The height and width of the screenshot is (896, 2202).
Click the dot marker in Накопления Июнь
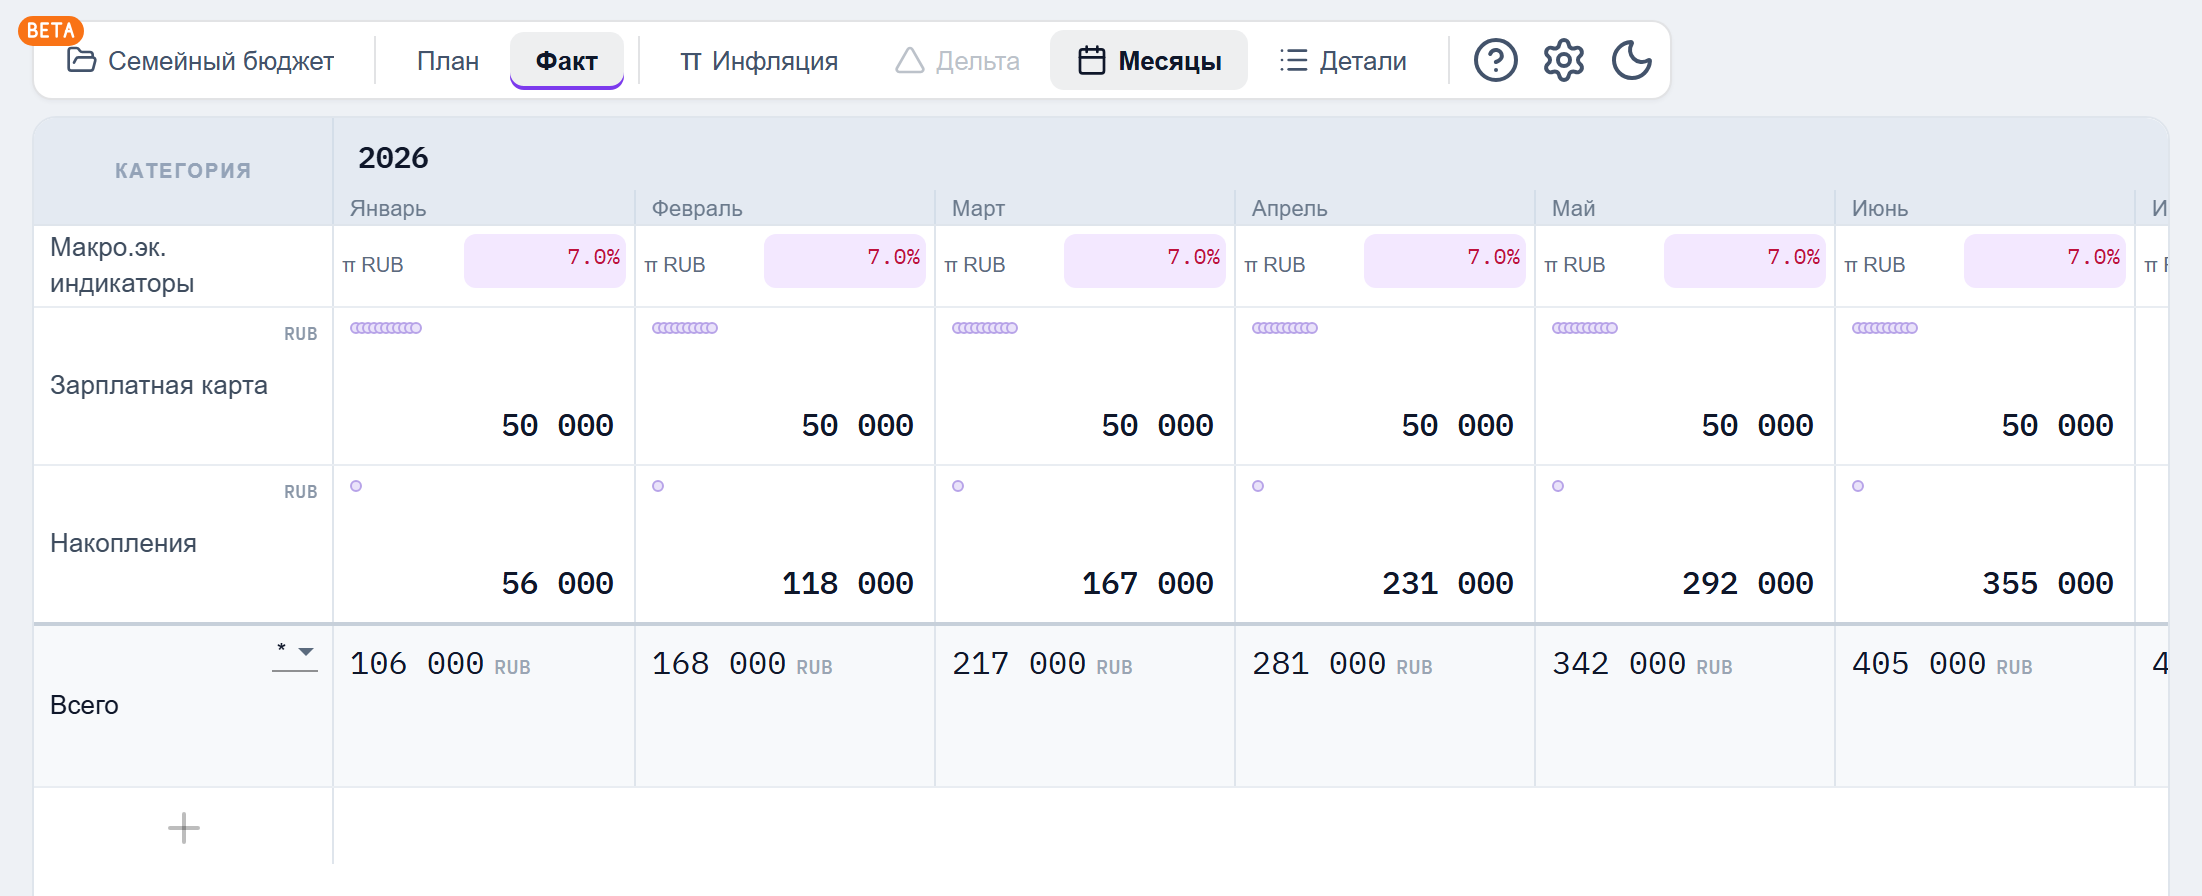1858,486
